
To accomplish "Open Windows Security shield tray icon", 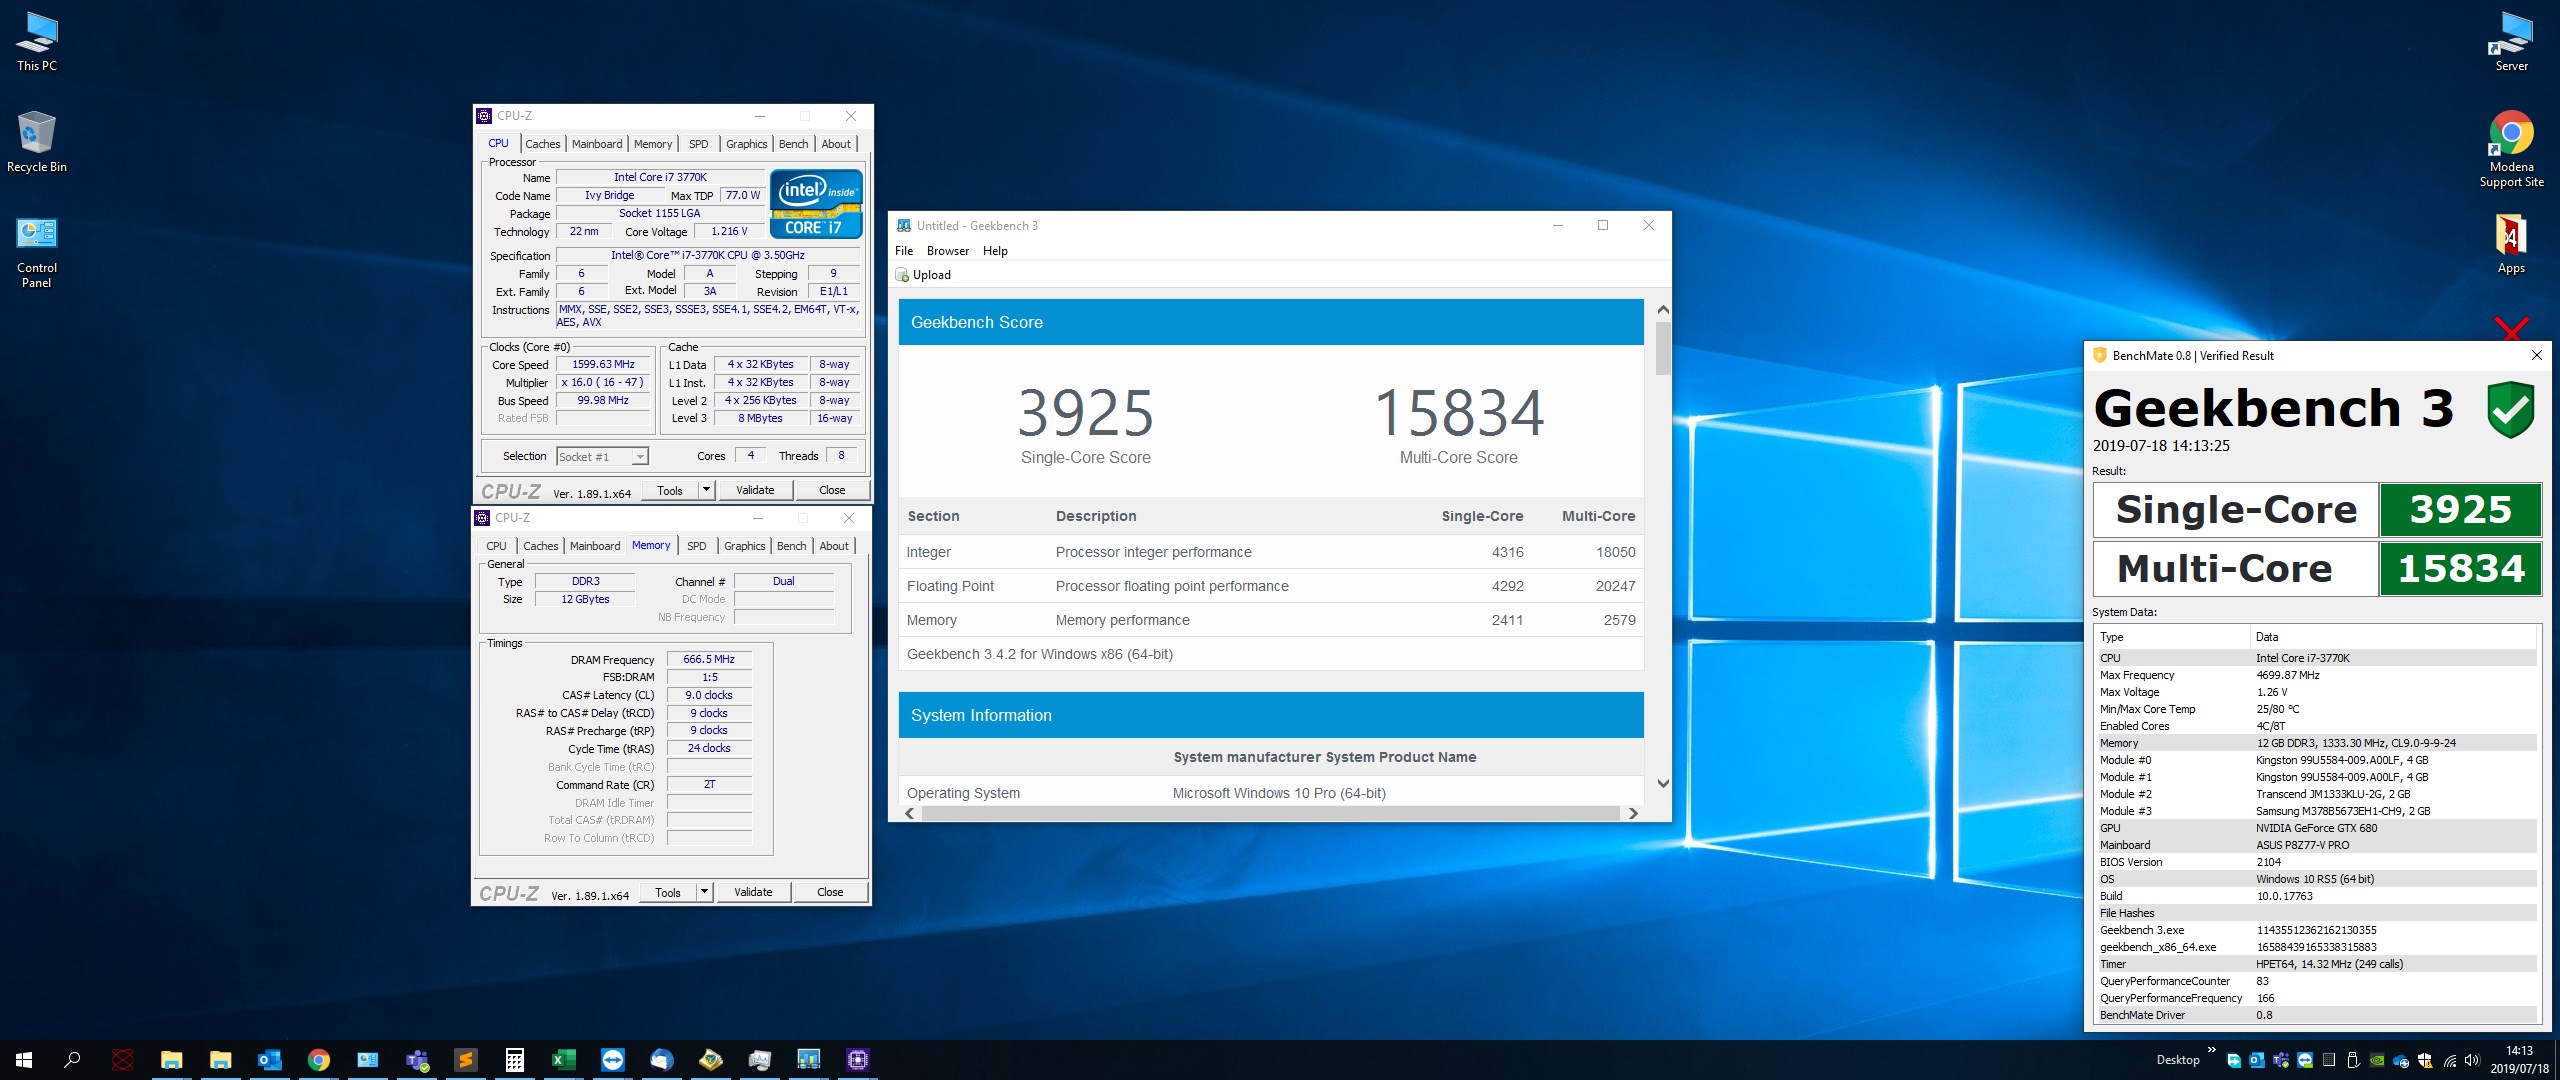I will pyautogui.click(x=2425, y=1061).
